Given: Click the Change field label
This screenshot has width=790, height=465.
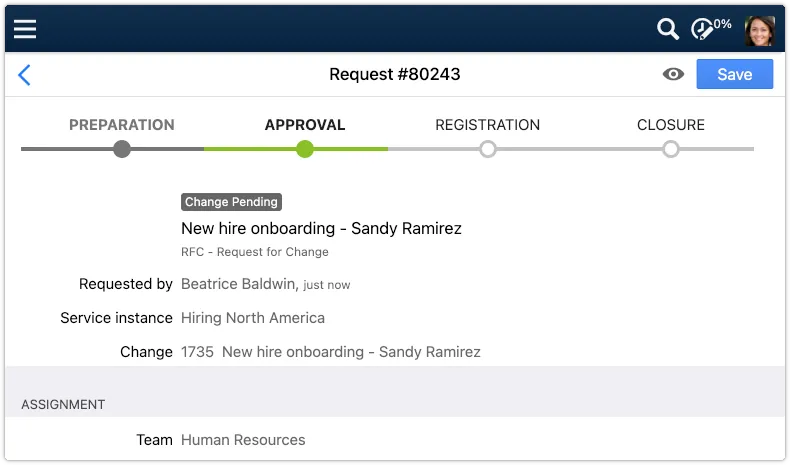Looking at the screenshot, I should tap(147, 352).
